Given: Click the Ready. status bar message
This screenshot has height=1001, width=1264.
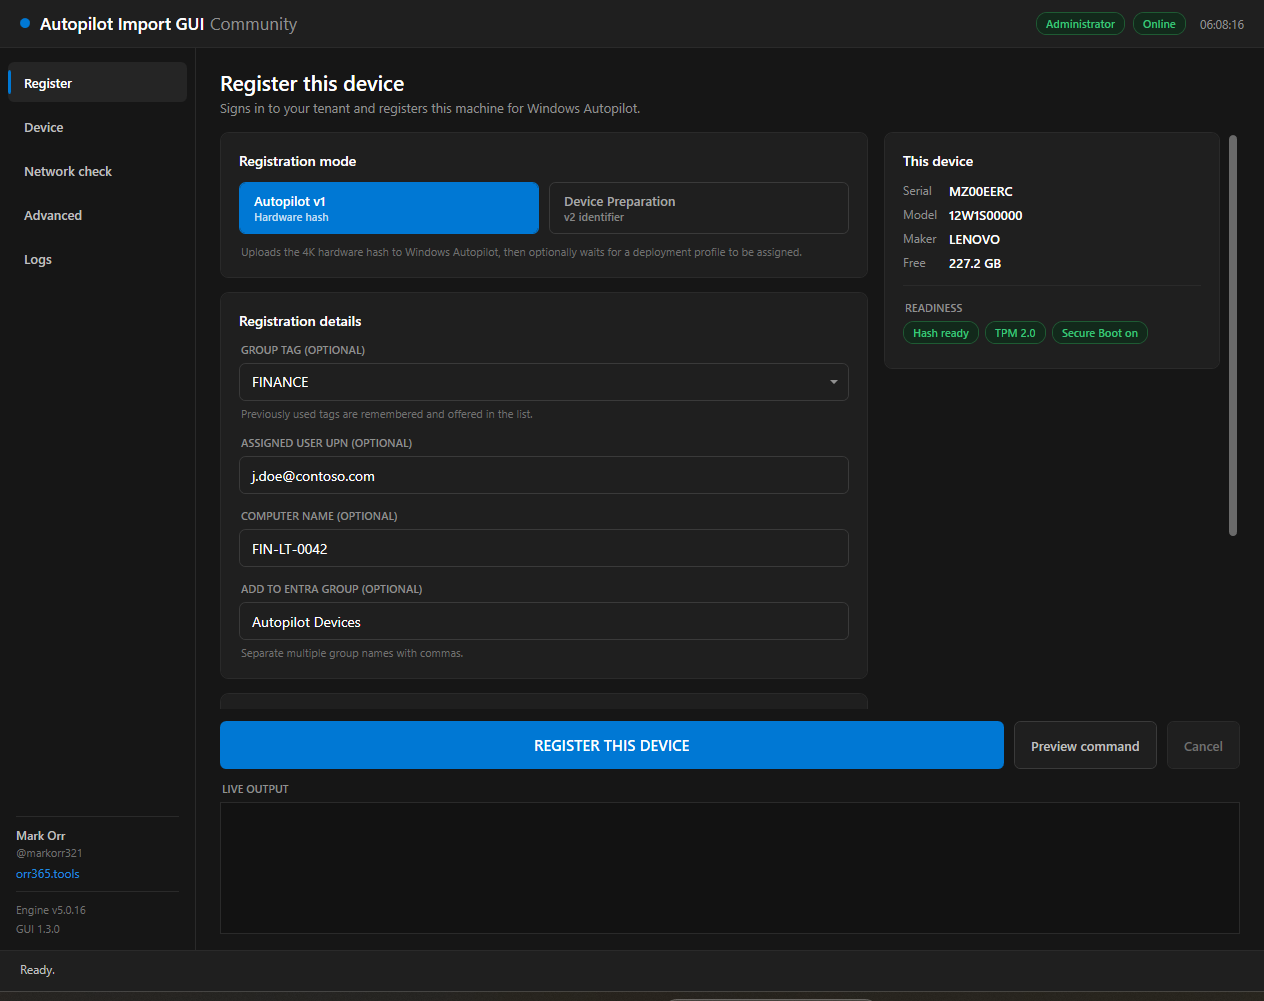Looking at the screenshot, I should coord(37,970).
